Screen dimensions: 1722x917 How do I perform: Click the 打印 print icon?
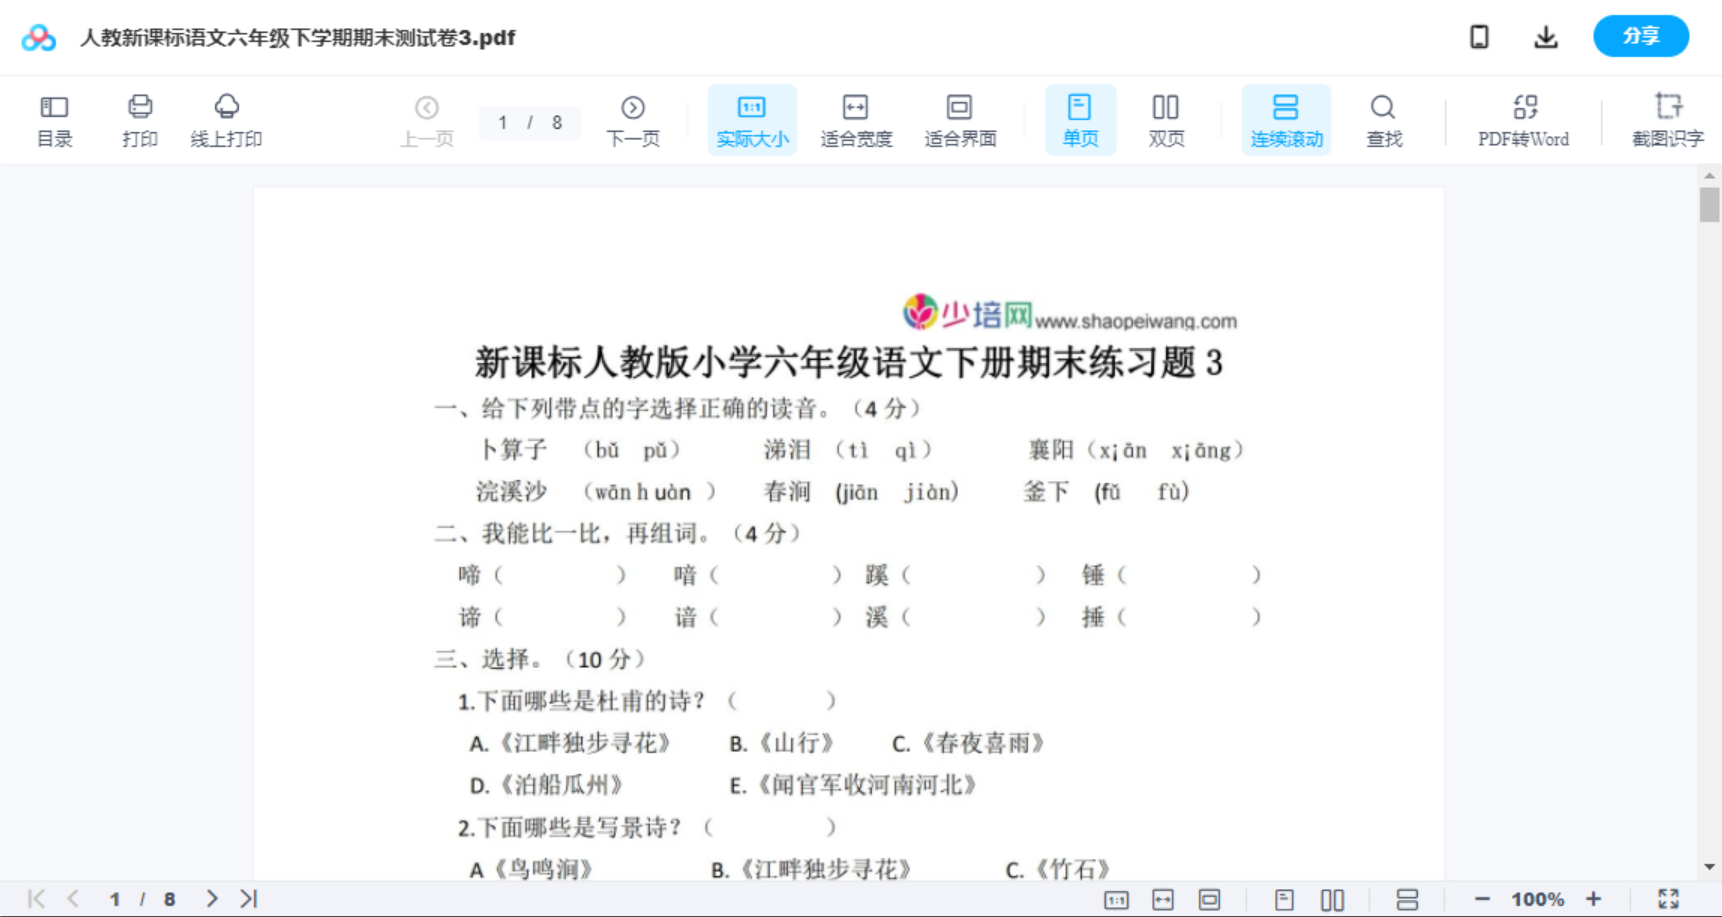pos(139,119)
